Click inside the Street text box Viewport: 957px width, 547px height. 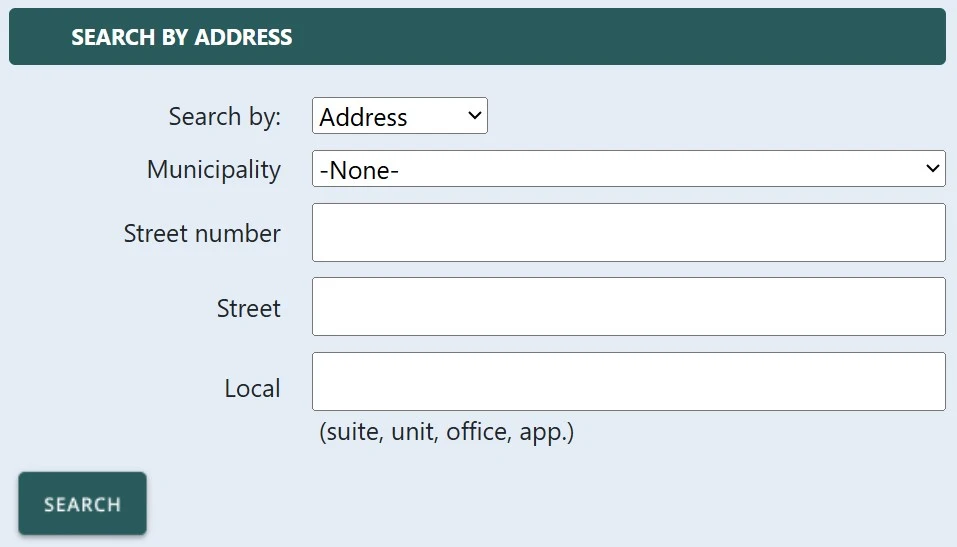click(627, 307)
